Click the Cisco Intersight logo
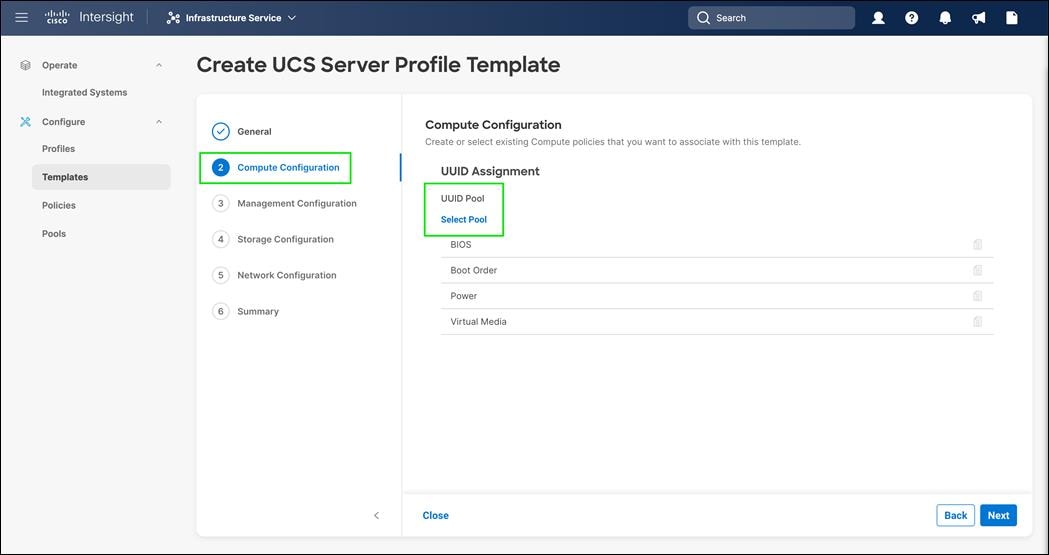Image resolution: width=1049 pixels, height=555 pixels. point(89,17)
